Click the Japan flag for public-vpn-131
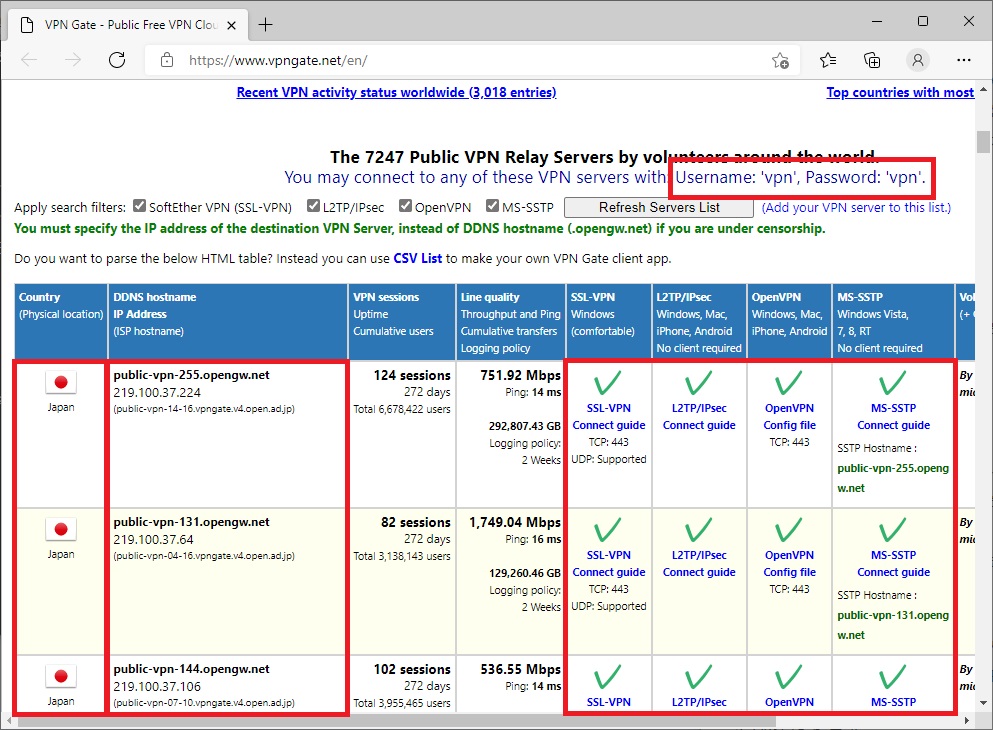993x730 pixels. [x=61, y=529]
